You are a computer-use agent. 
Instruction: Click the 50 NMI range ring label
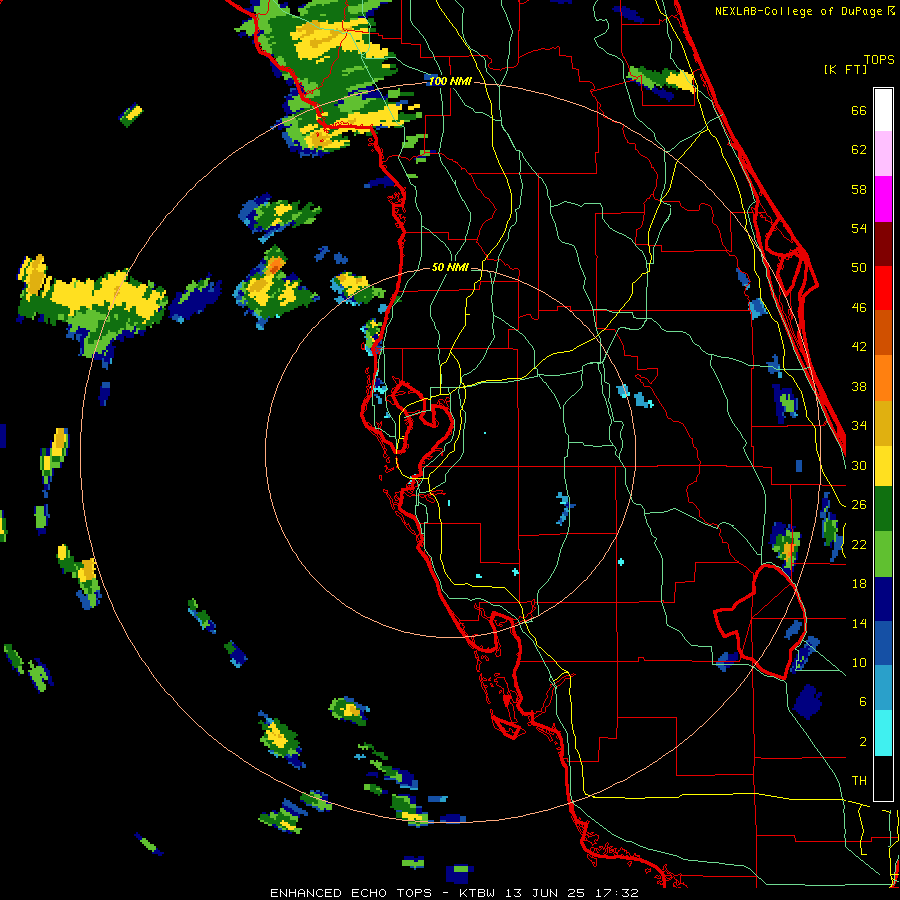click(x=450, y=267)
